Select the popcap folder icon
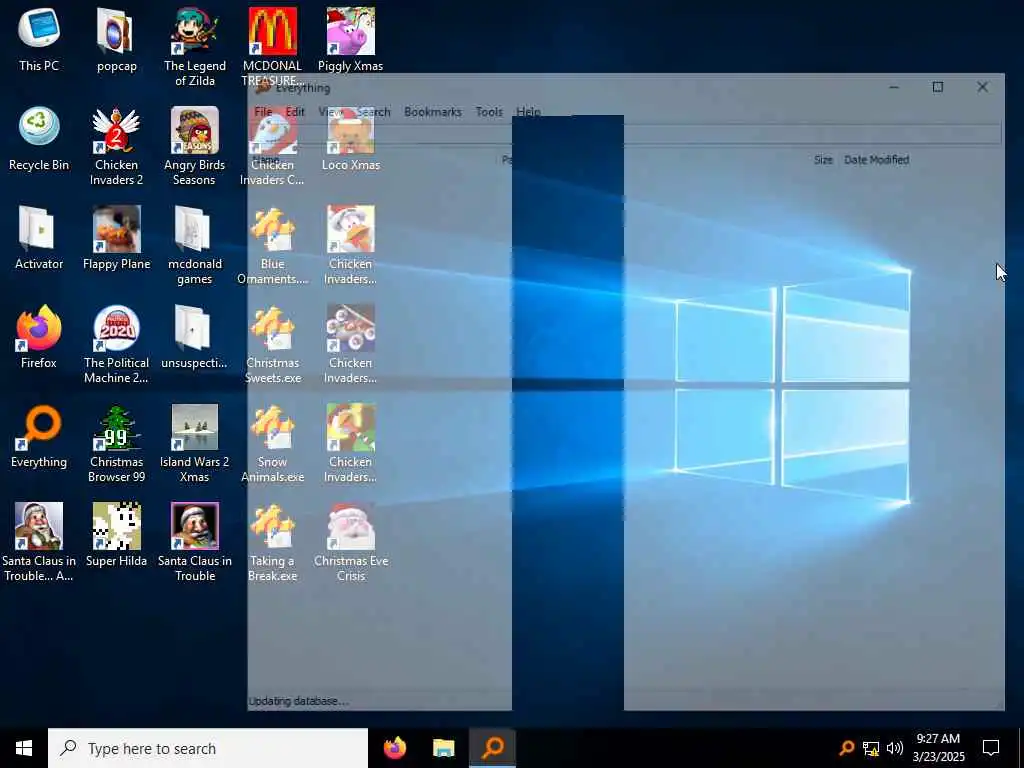 (116, 40)
